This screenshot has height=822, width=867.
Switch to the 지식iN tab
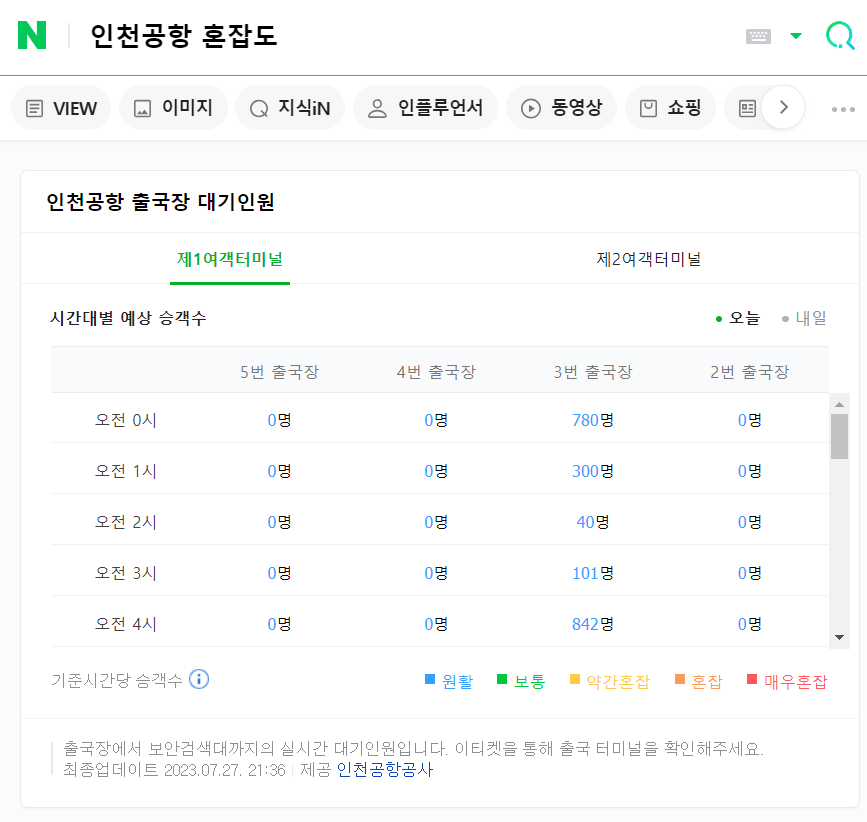point(290,108)
